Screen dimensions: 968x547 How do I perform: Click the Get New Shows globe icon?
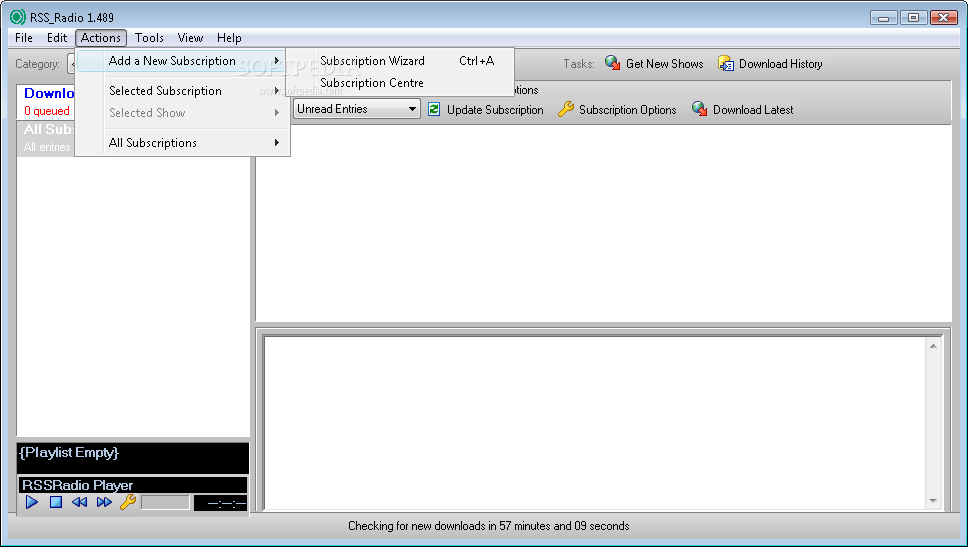pos(613,64)
